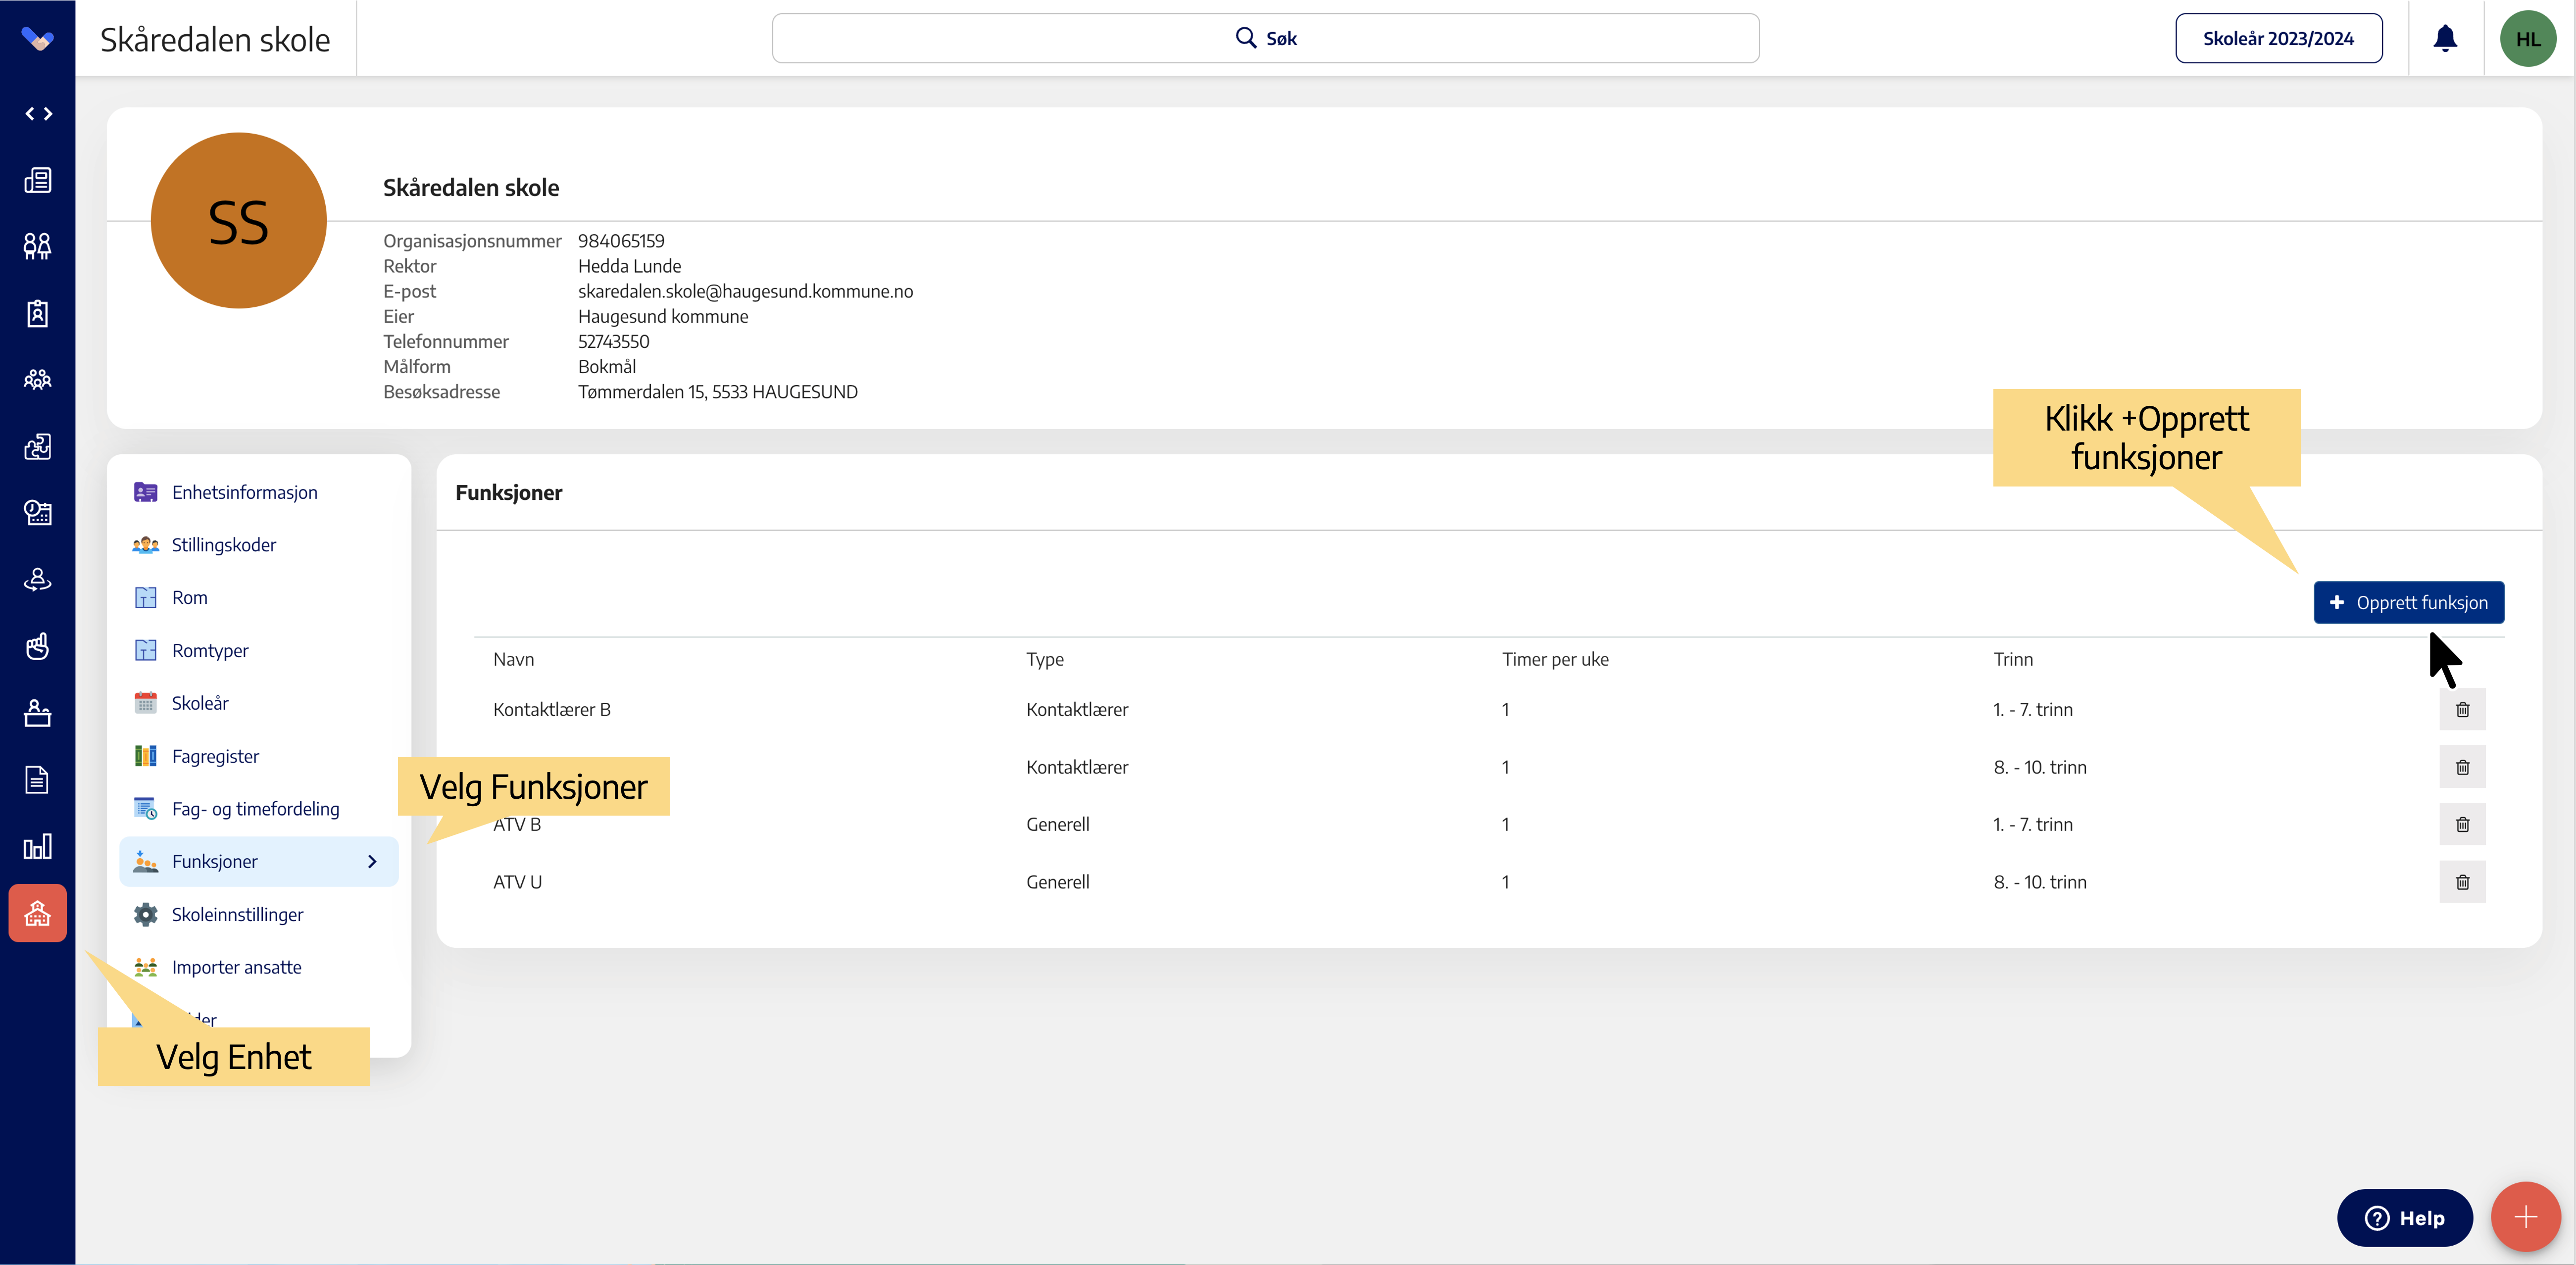Expand the Funksjoner chevron arrow
The image size is (2576, 1265).
click(372, 862)
